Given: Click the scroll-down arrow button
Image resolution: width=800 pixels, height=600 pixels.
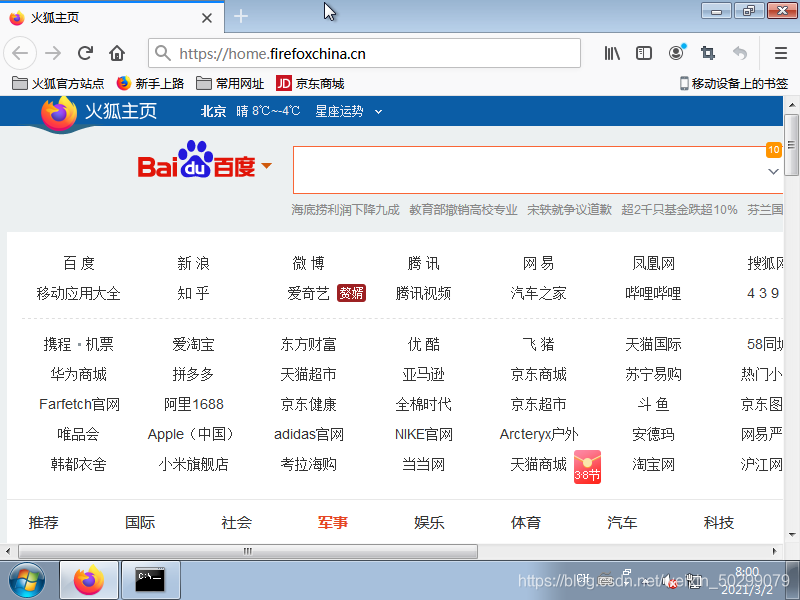Looking at the screenshot, I should pos(791,535).
